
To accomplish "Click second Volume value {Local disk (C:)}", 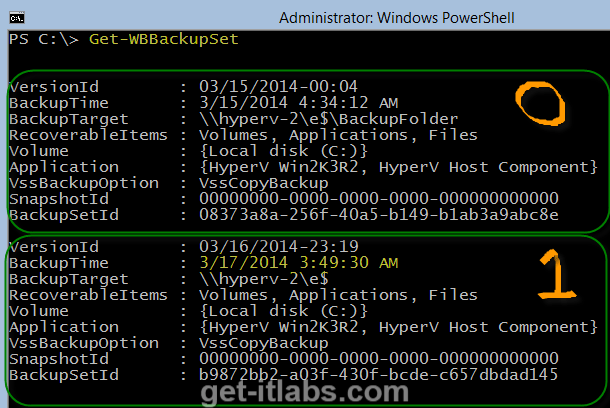I will pos(283,310).
